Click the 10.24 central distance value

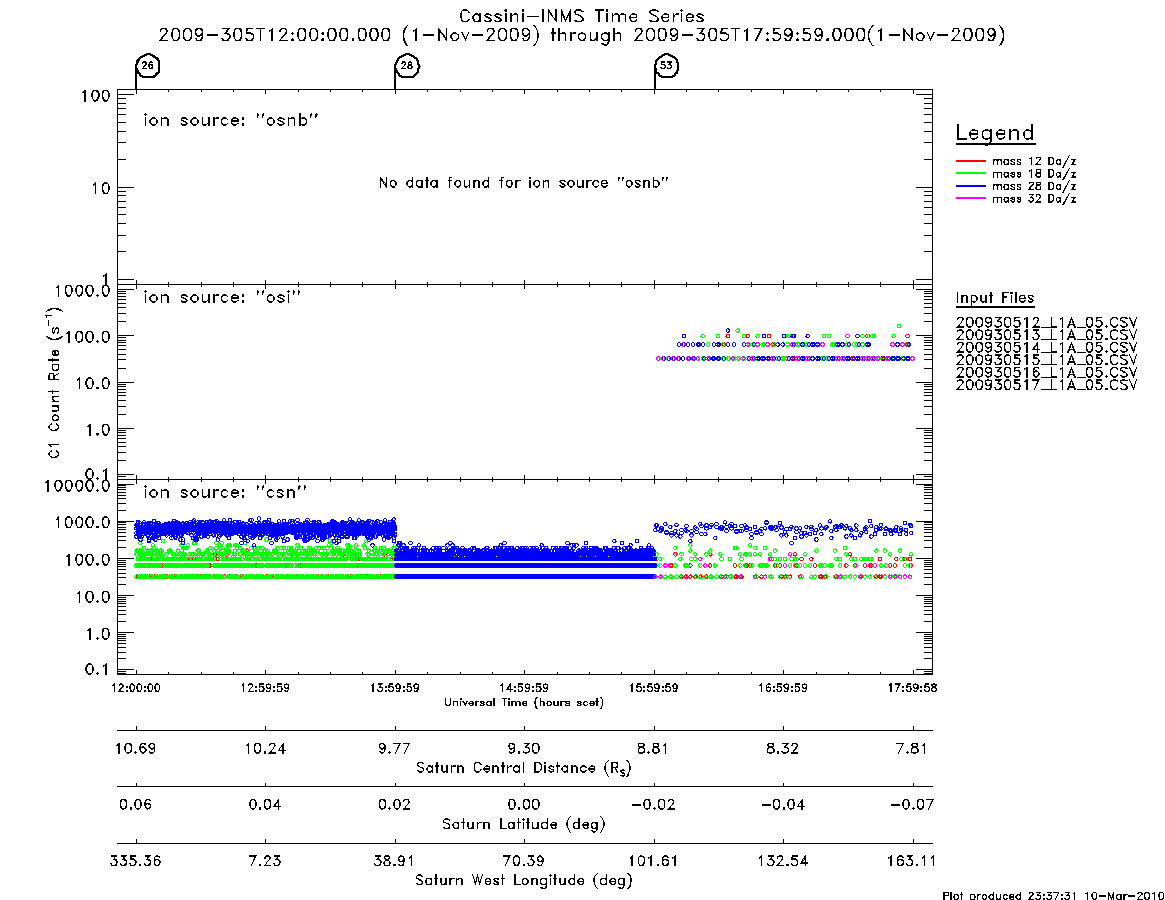[265, 748]
